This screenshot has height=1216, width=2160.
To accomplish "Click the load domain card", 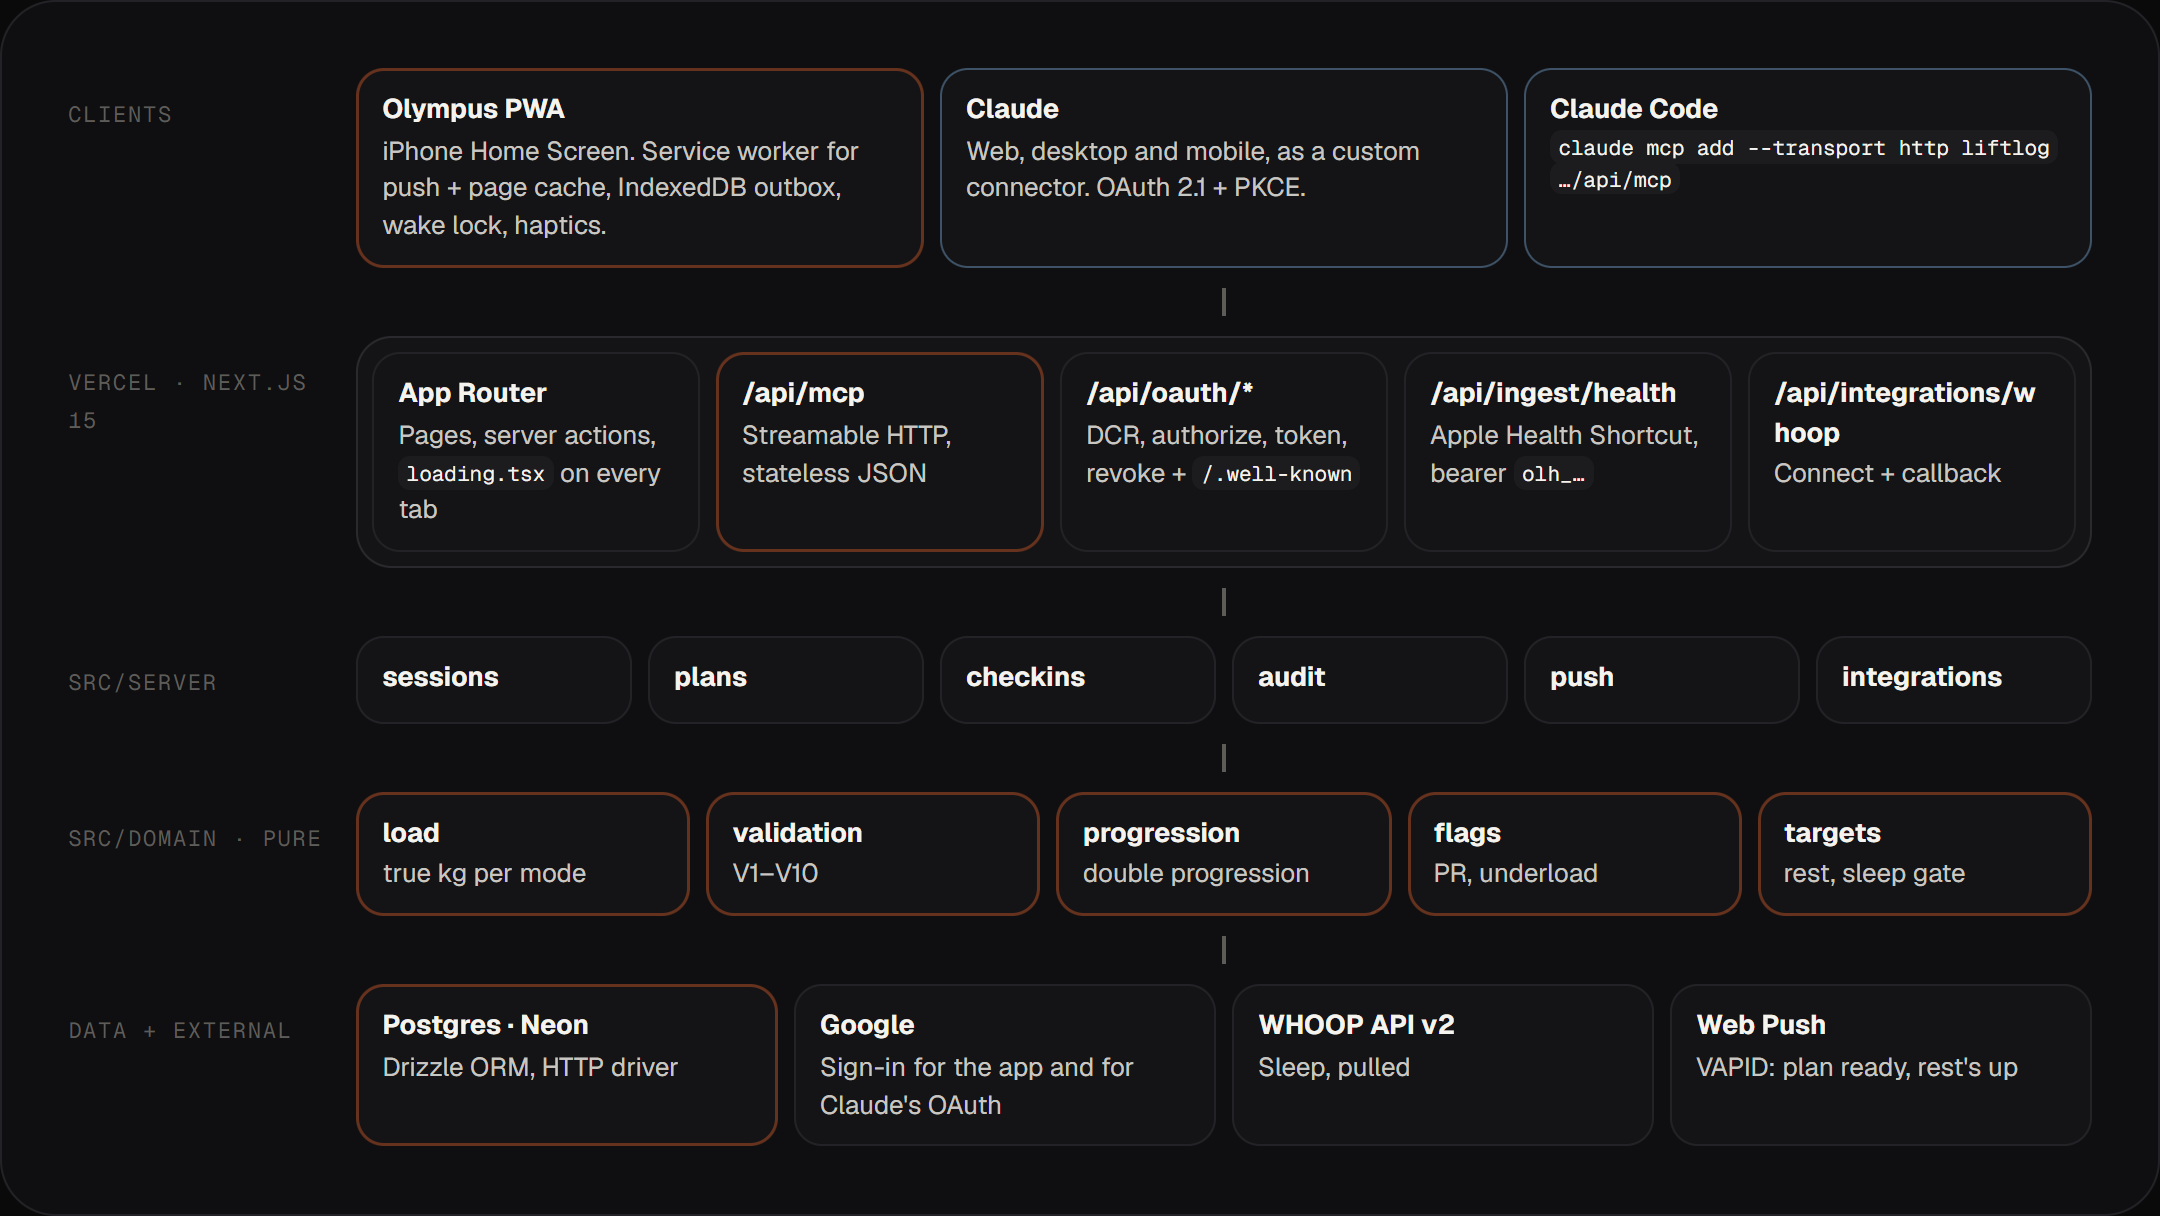I will click(x=523, y=854).
